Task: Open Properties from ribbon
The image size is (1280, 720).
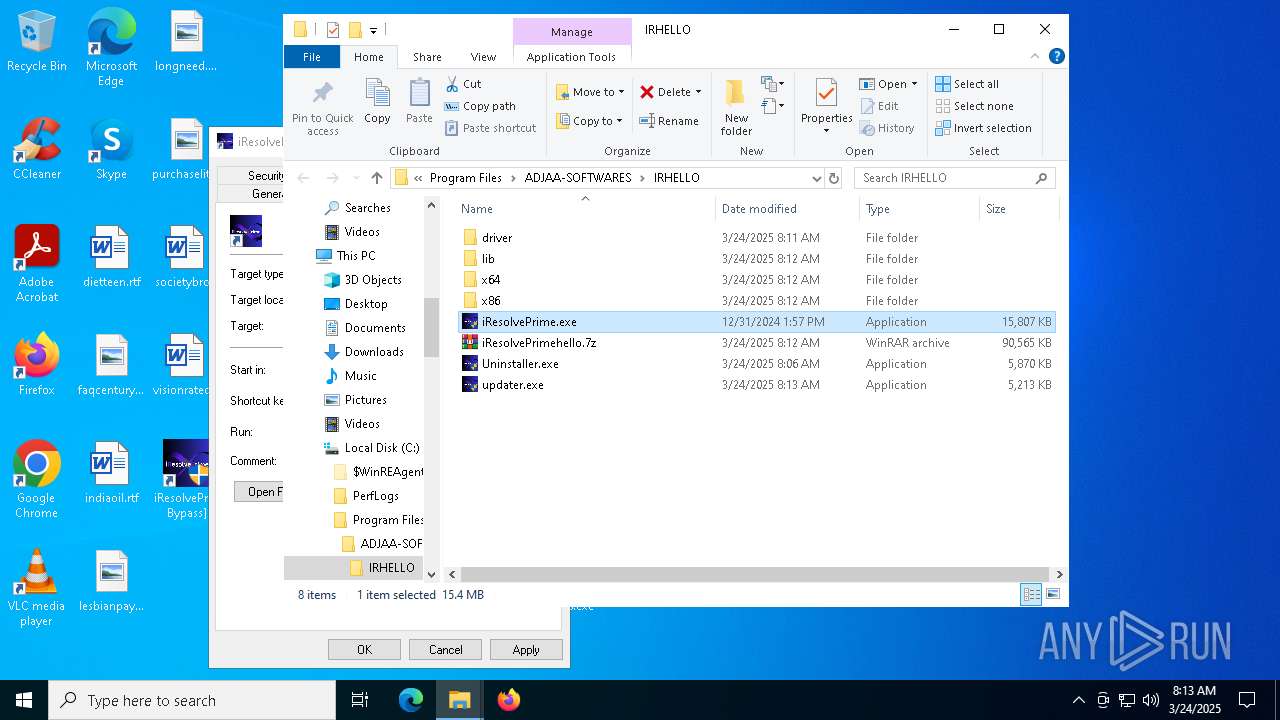Action: [826, 106]
